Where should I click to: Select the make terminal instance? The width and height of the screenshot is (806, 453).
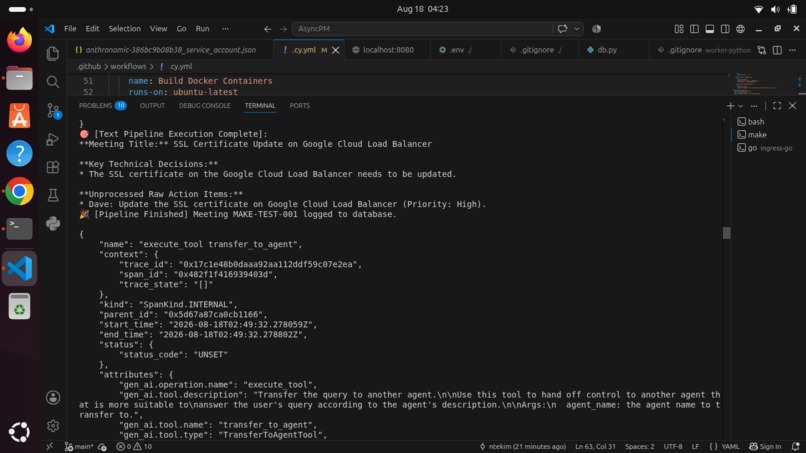point(757,135)
